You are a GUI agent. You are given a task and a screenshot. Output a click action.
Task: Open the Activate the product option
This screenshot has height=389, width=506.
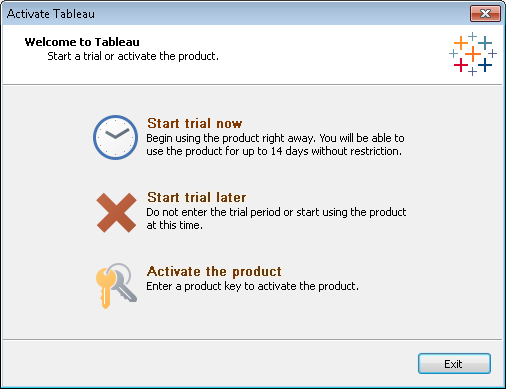click(214, 271)
